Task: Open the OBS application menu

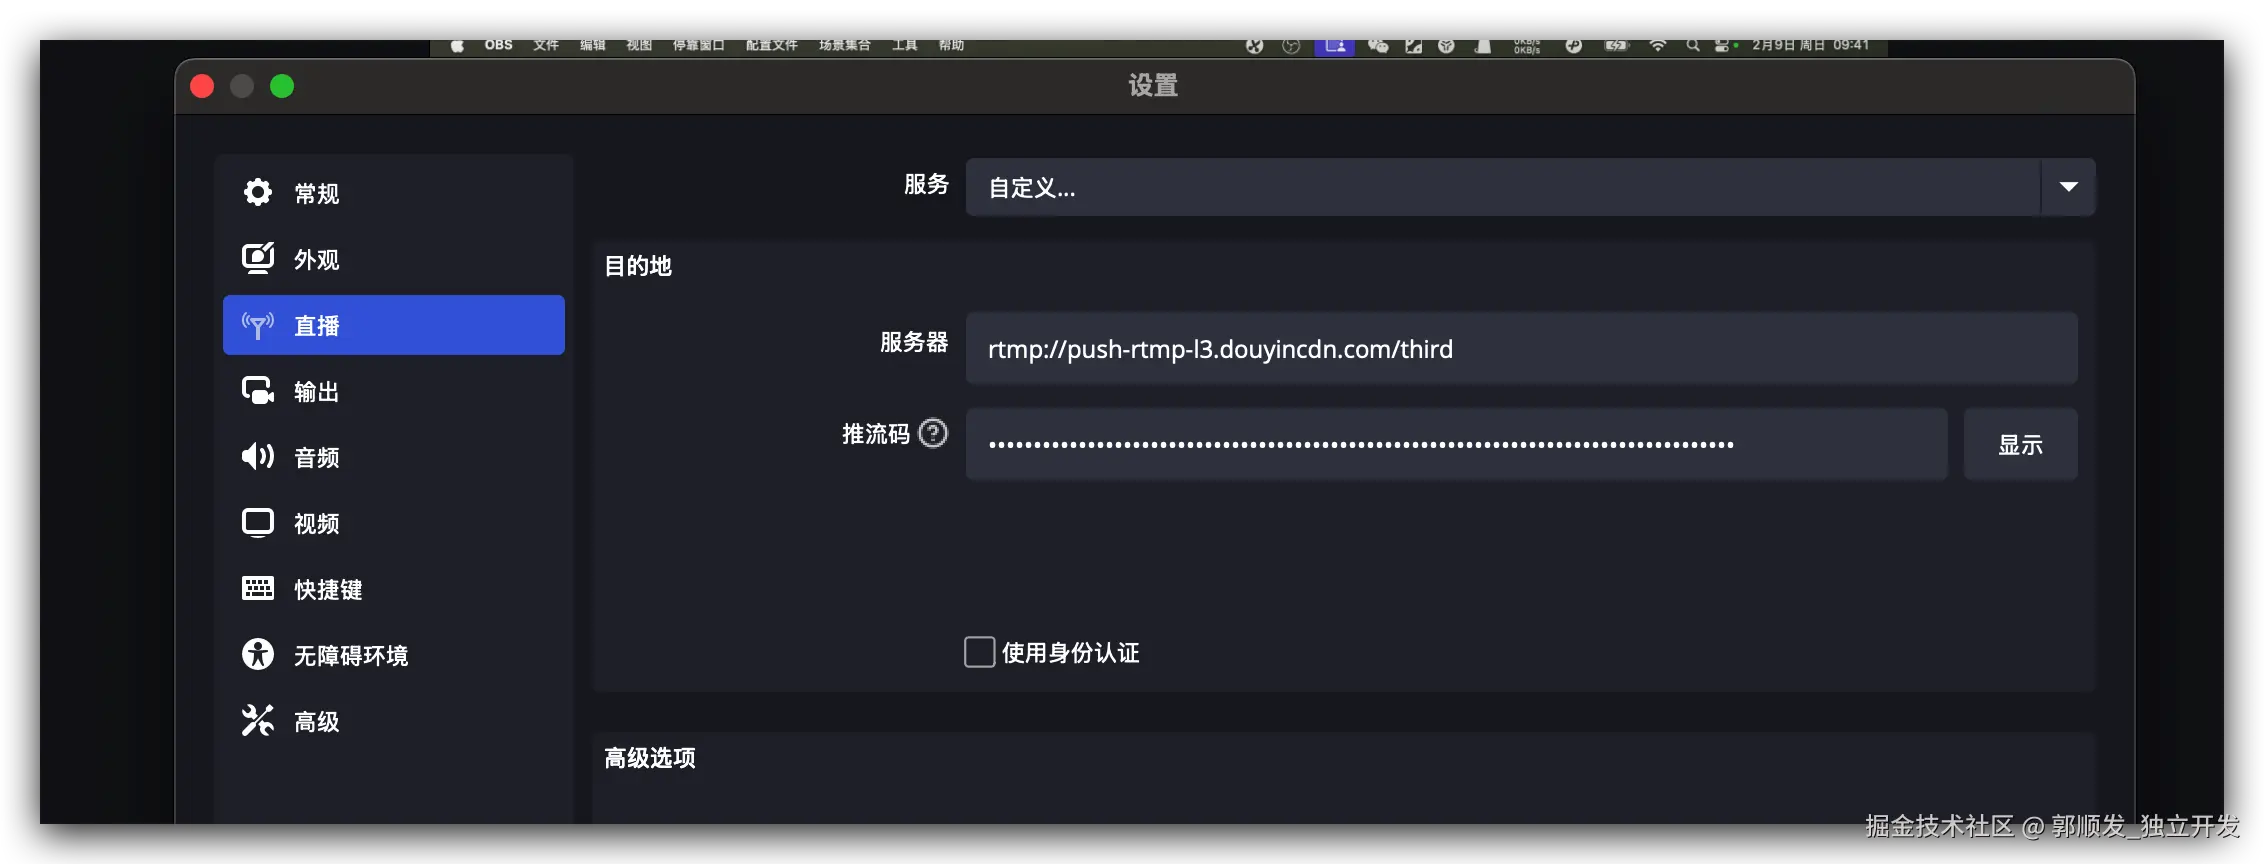Action: (x=498, y=46)
